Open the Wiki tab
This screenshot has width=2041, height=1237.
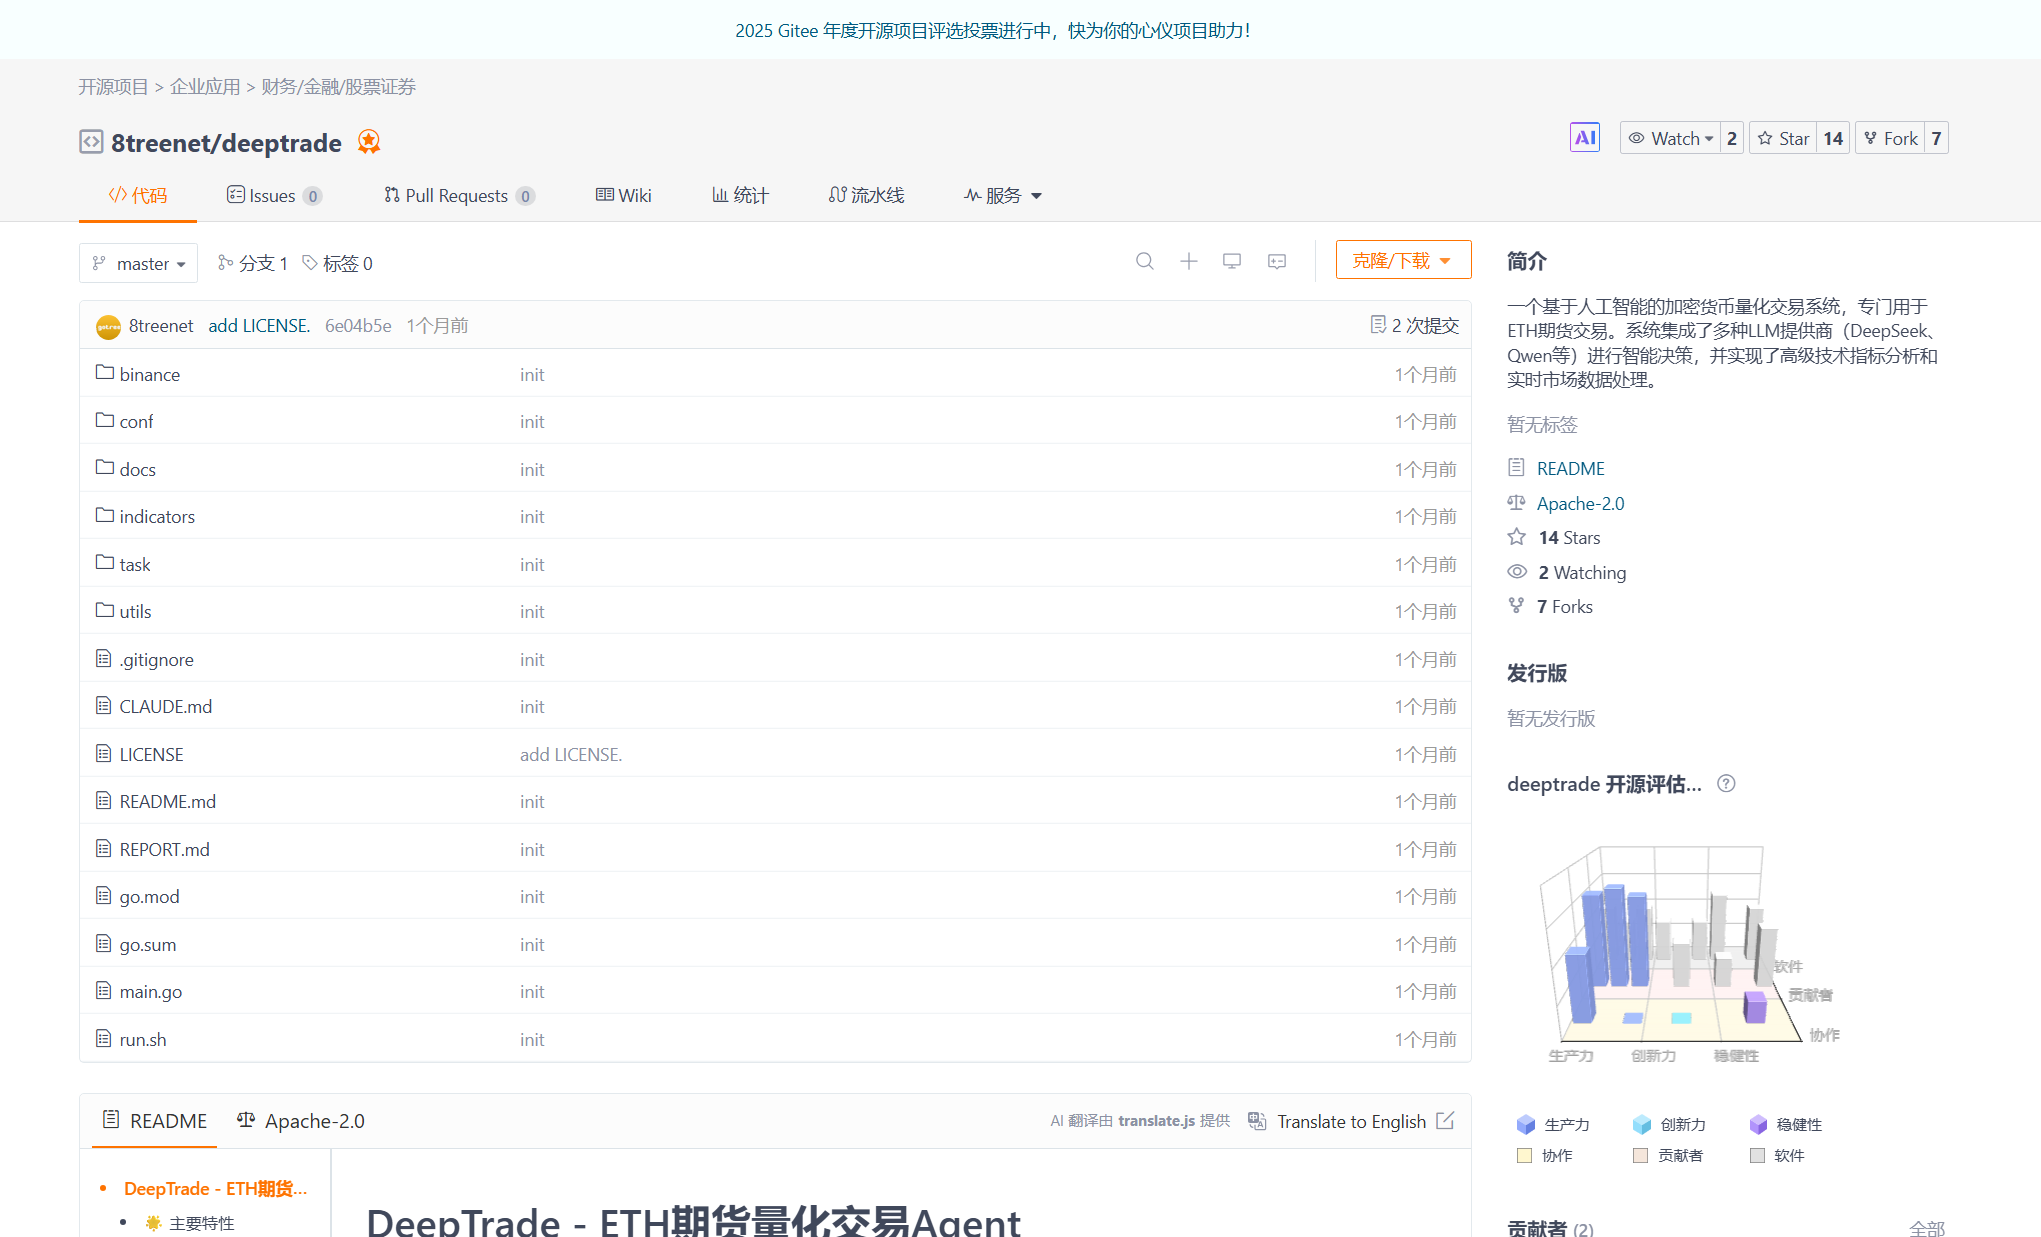pos(623,195)
